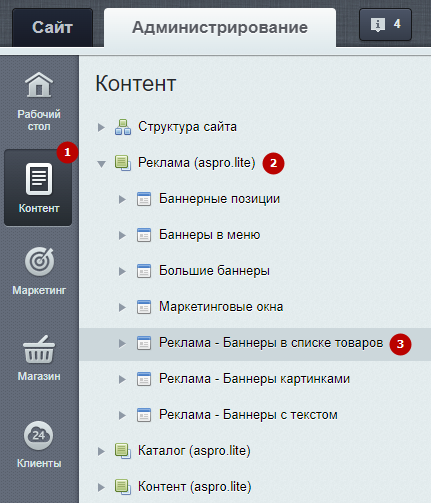This screenshot has height=503, width=431.
Task: Click the Баннеры в меню list icon
Action: click(x=144, y=235)
